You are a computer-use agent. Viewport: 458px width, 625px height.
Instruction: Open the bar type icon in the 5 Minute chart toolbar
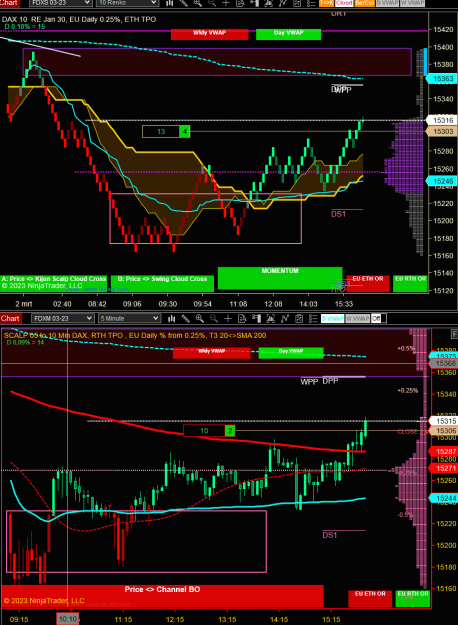click(172, 318)
